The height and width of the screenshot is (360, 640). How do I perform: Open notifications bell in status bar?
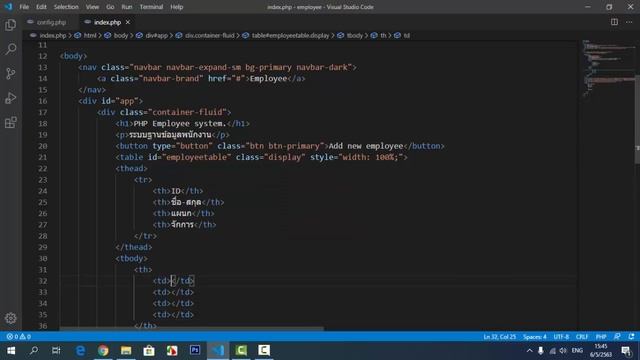pos(631,337)
